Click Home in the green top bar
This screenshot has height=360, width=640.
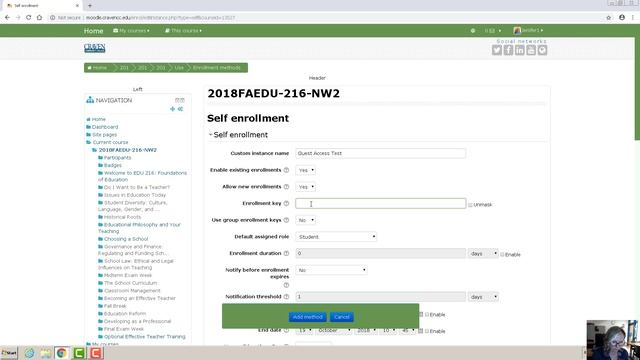tap(93, 31)
